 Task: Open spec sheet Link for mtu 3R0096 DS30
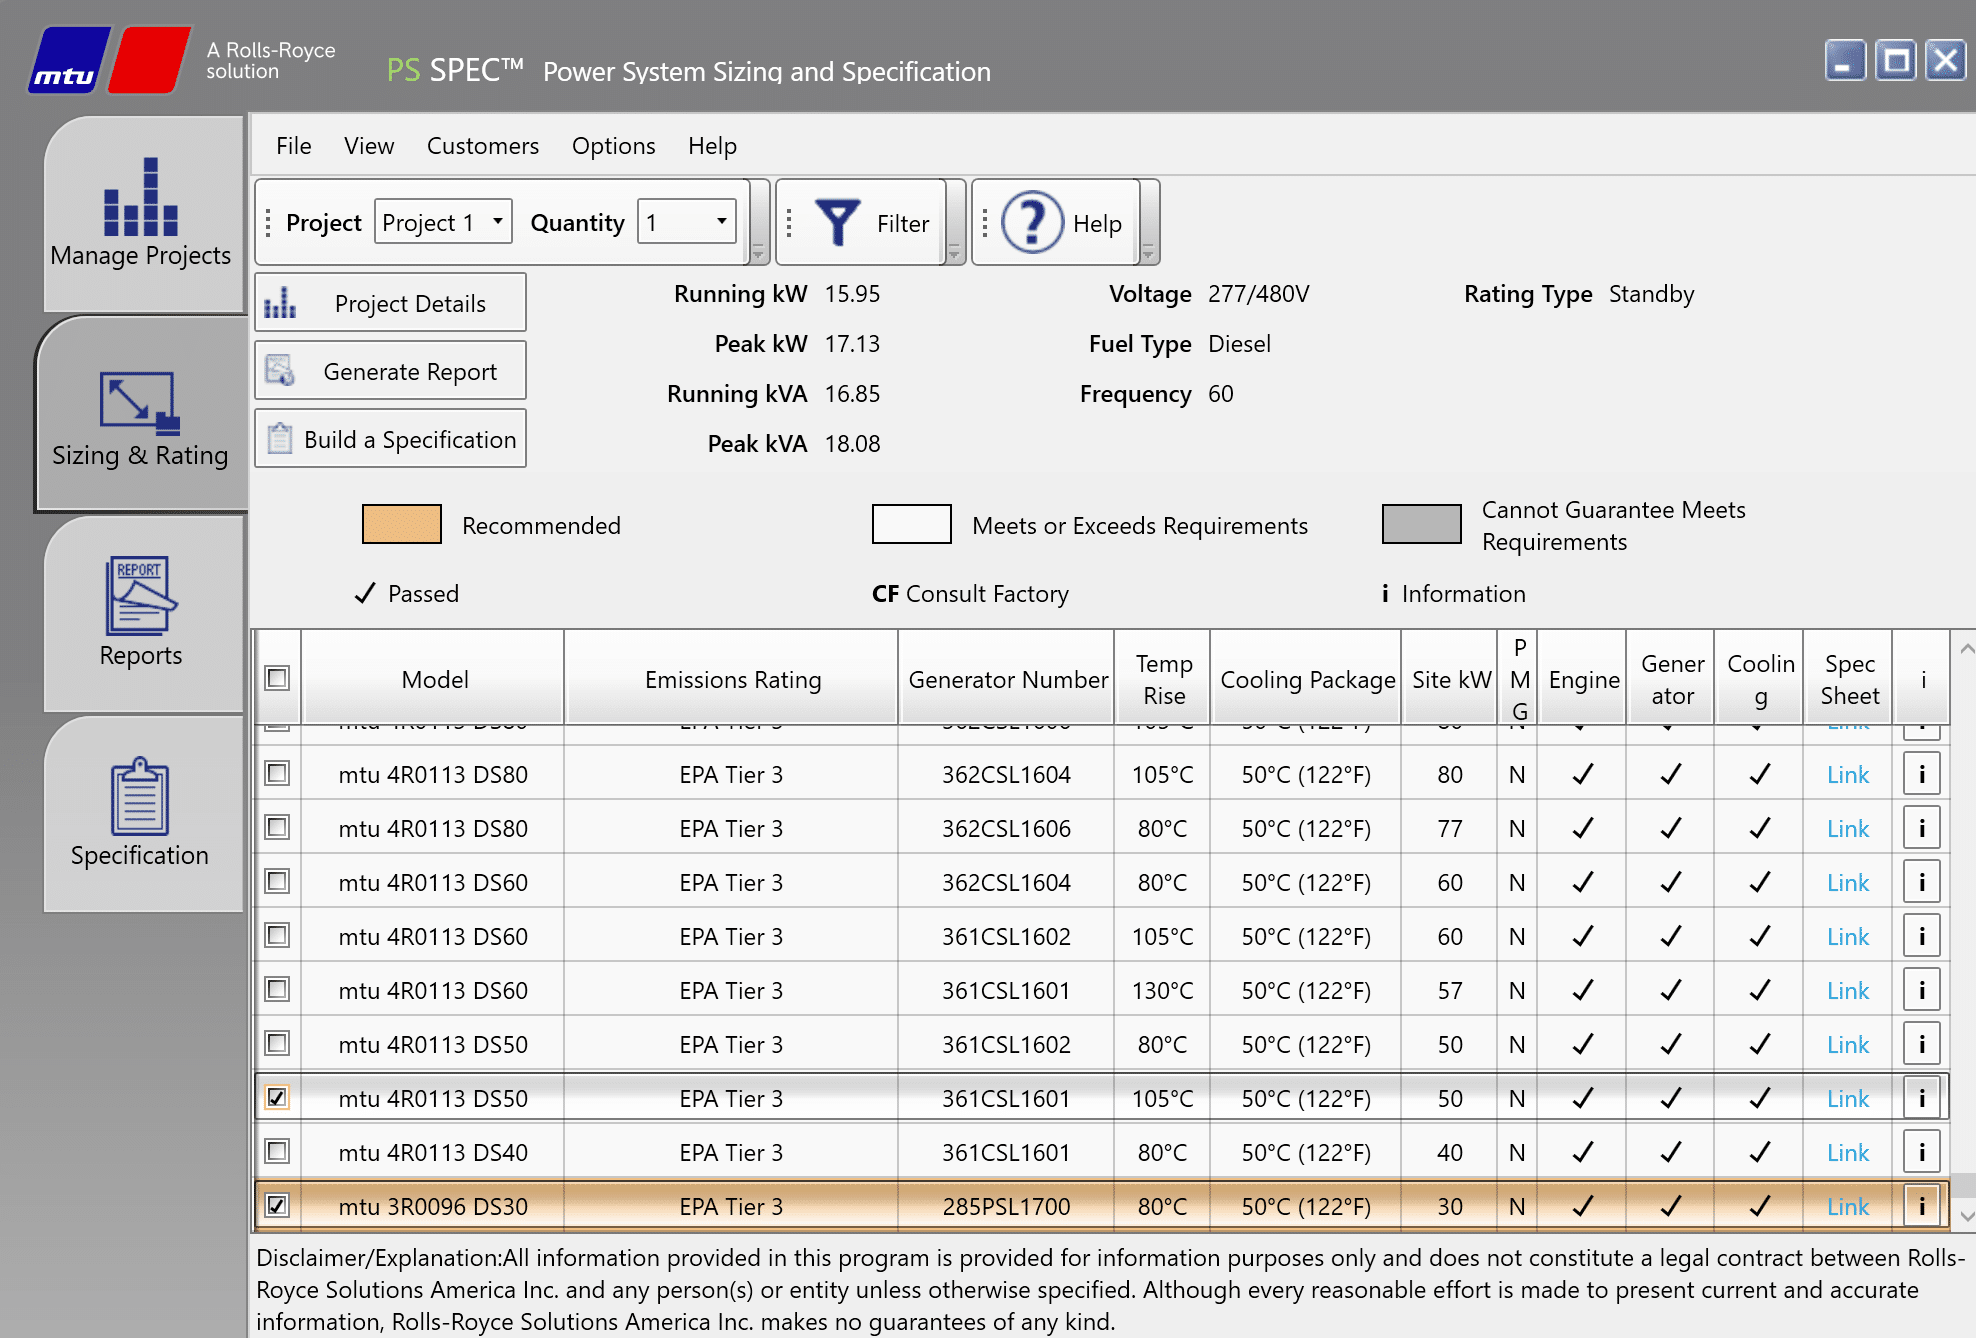click(1848, 1207)
